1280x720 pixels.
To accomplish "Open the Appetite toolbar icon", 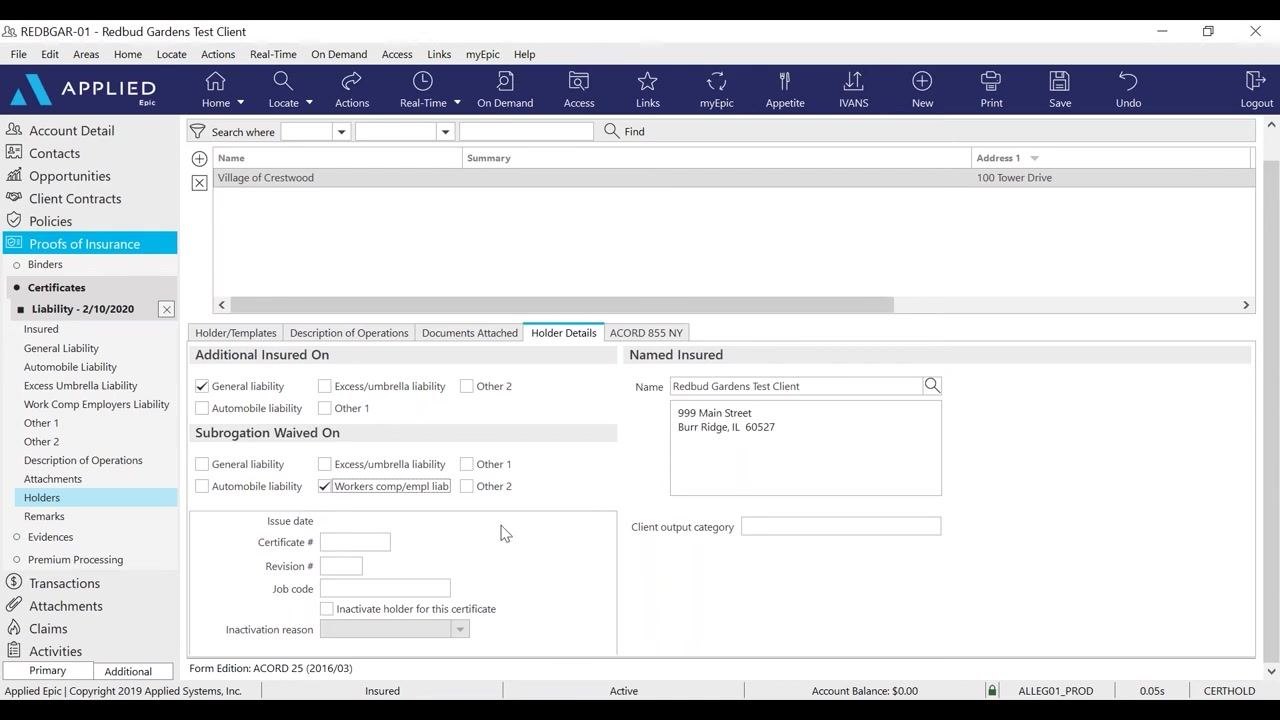I will pos(785,81).
